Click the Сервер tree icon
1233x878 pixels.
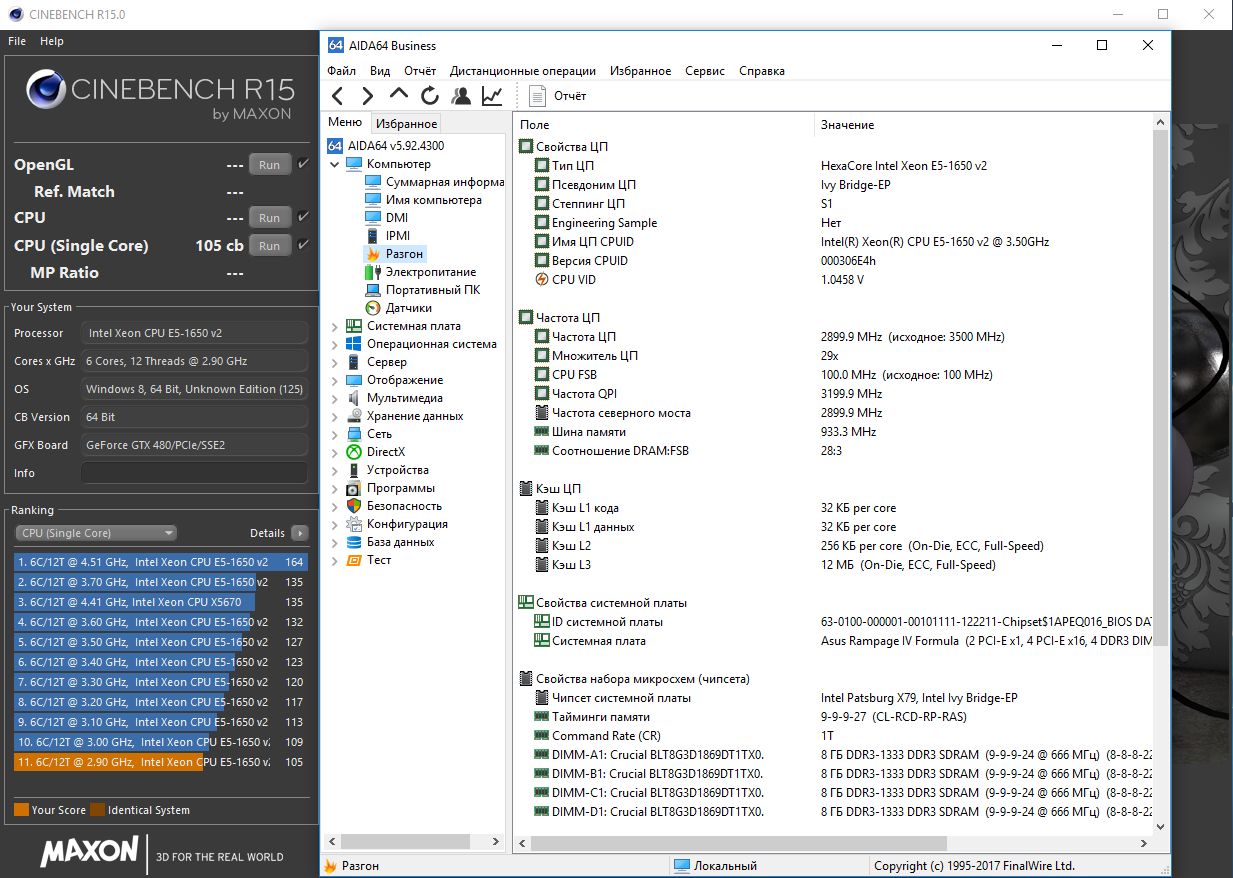coord(354,362)
